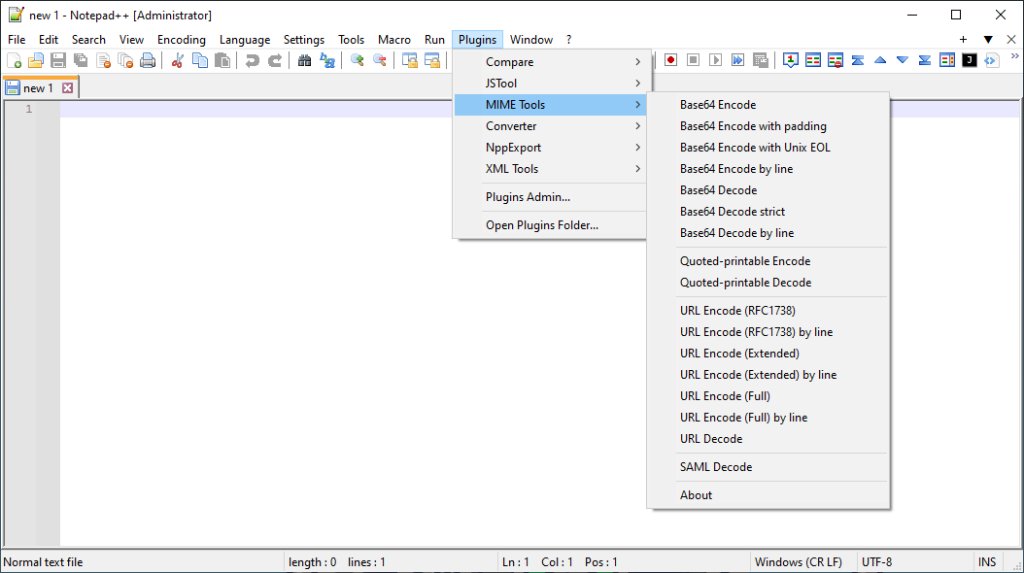This screenshot has height=573, width=1024.
Task: Click the Copy toolbar icon
Action: coord(200,61)
